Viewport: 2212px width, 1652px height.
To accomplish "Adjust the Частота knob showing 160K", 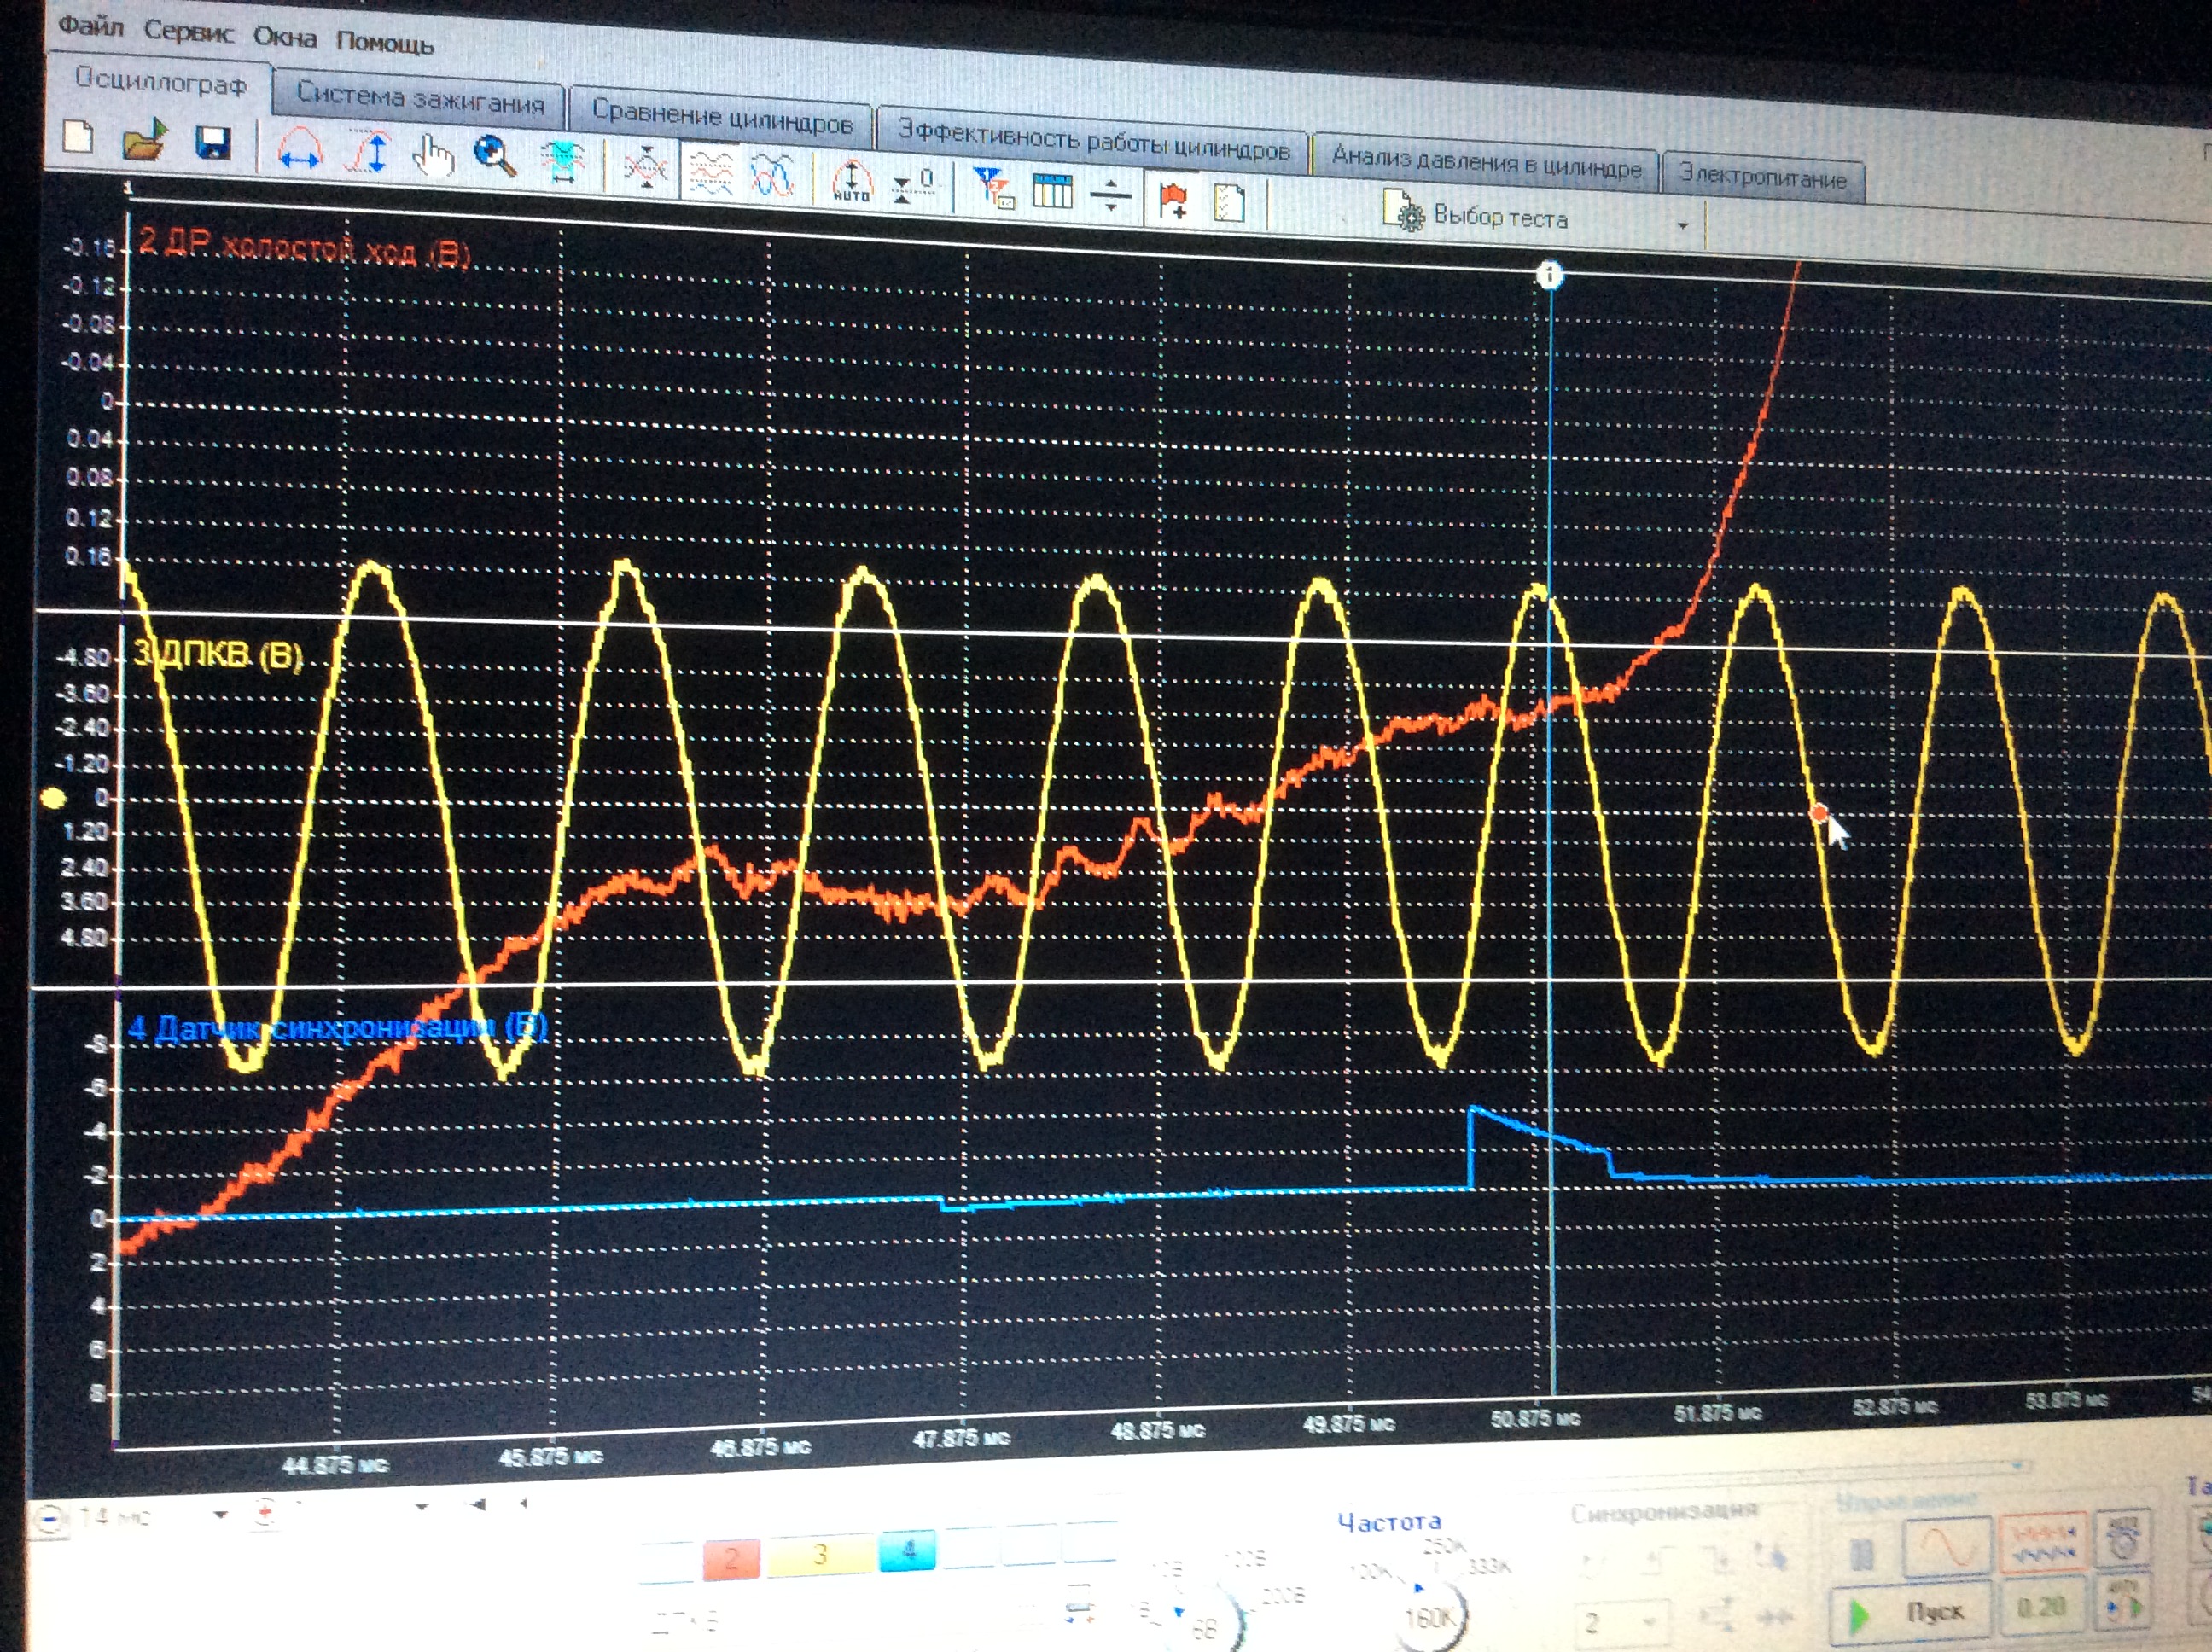I will (1427, 1617).
